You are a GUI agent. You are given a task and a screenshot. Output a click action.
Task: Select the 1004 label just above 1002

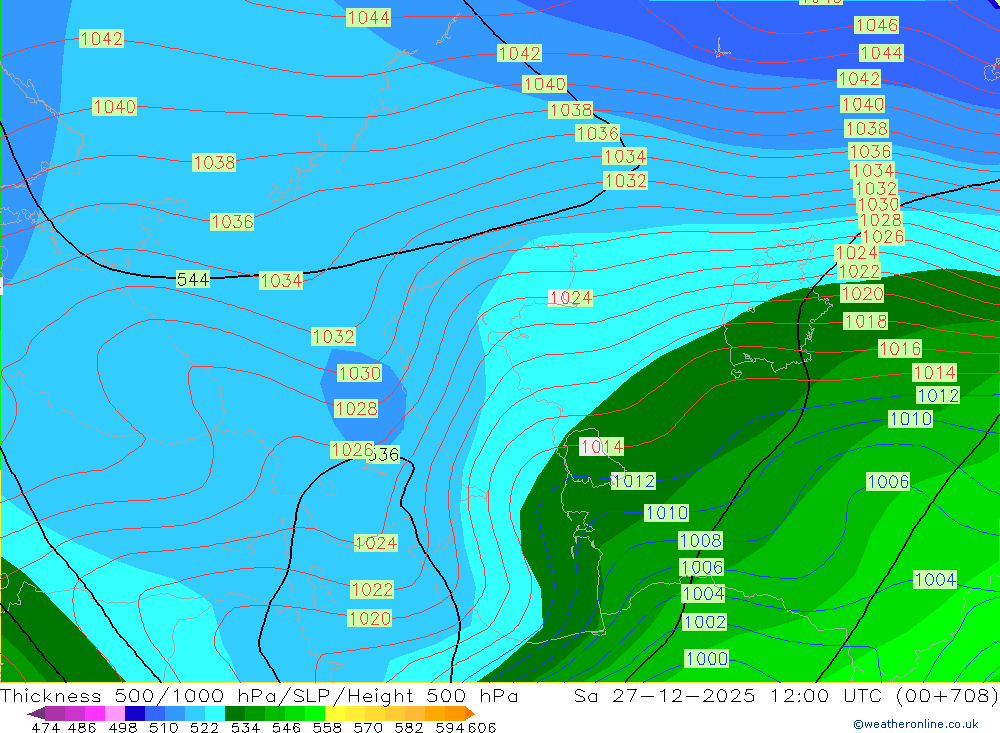click(703, 594)
